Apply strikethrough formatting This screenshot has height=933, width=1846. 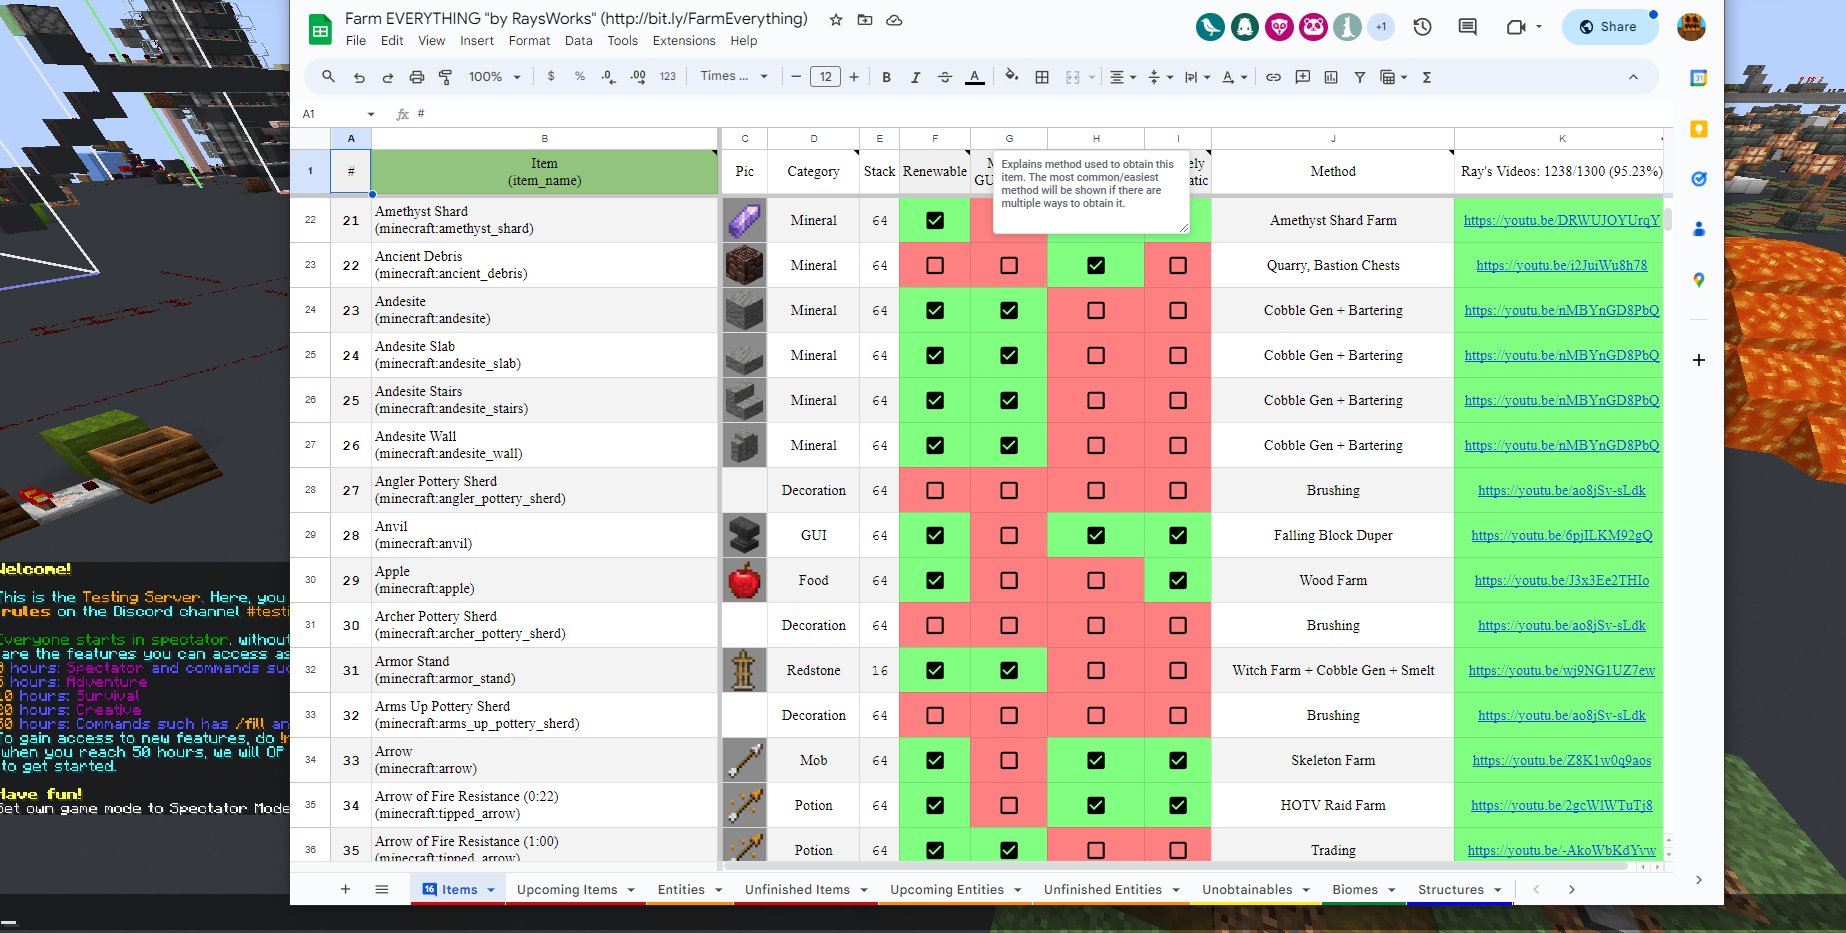[945, 77]
